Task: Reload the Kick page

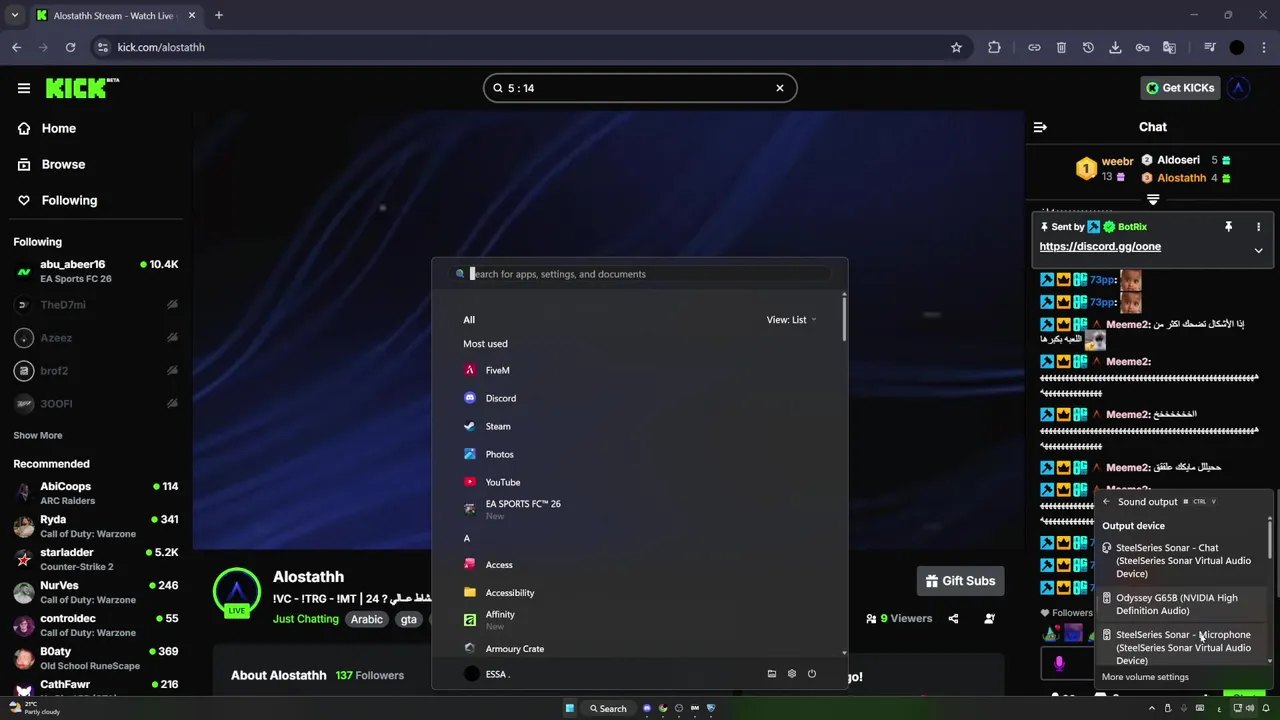Action: pos(70,47)
